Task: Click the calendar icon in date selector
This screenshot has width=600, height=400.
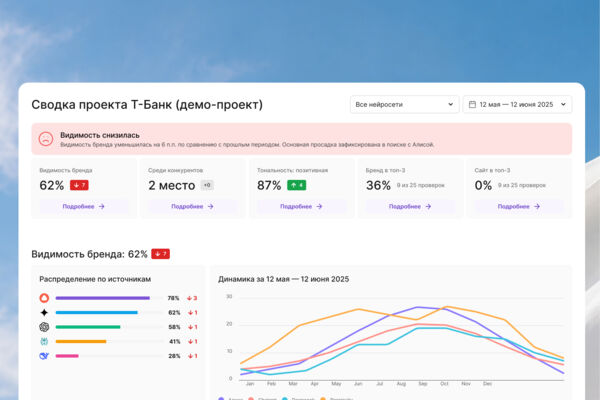Action: pyautogui.click(x=472, y=104)
